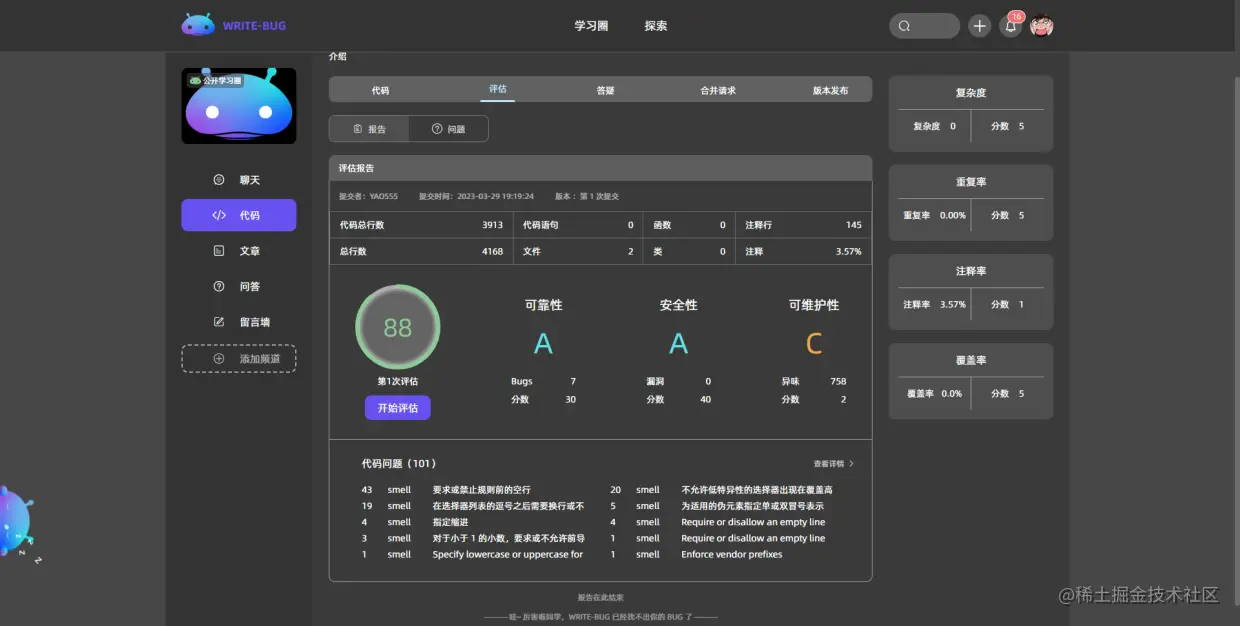Select the 聊天 chat channel icon
Image resolution: width=1240 pixels, height=626 pixels.
click(x=217, y=179)
